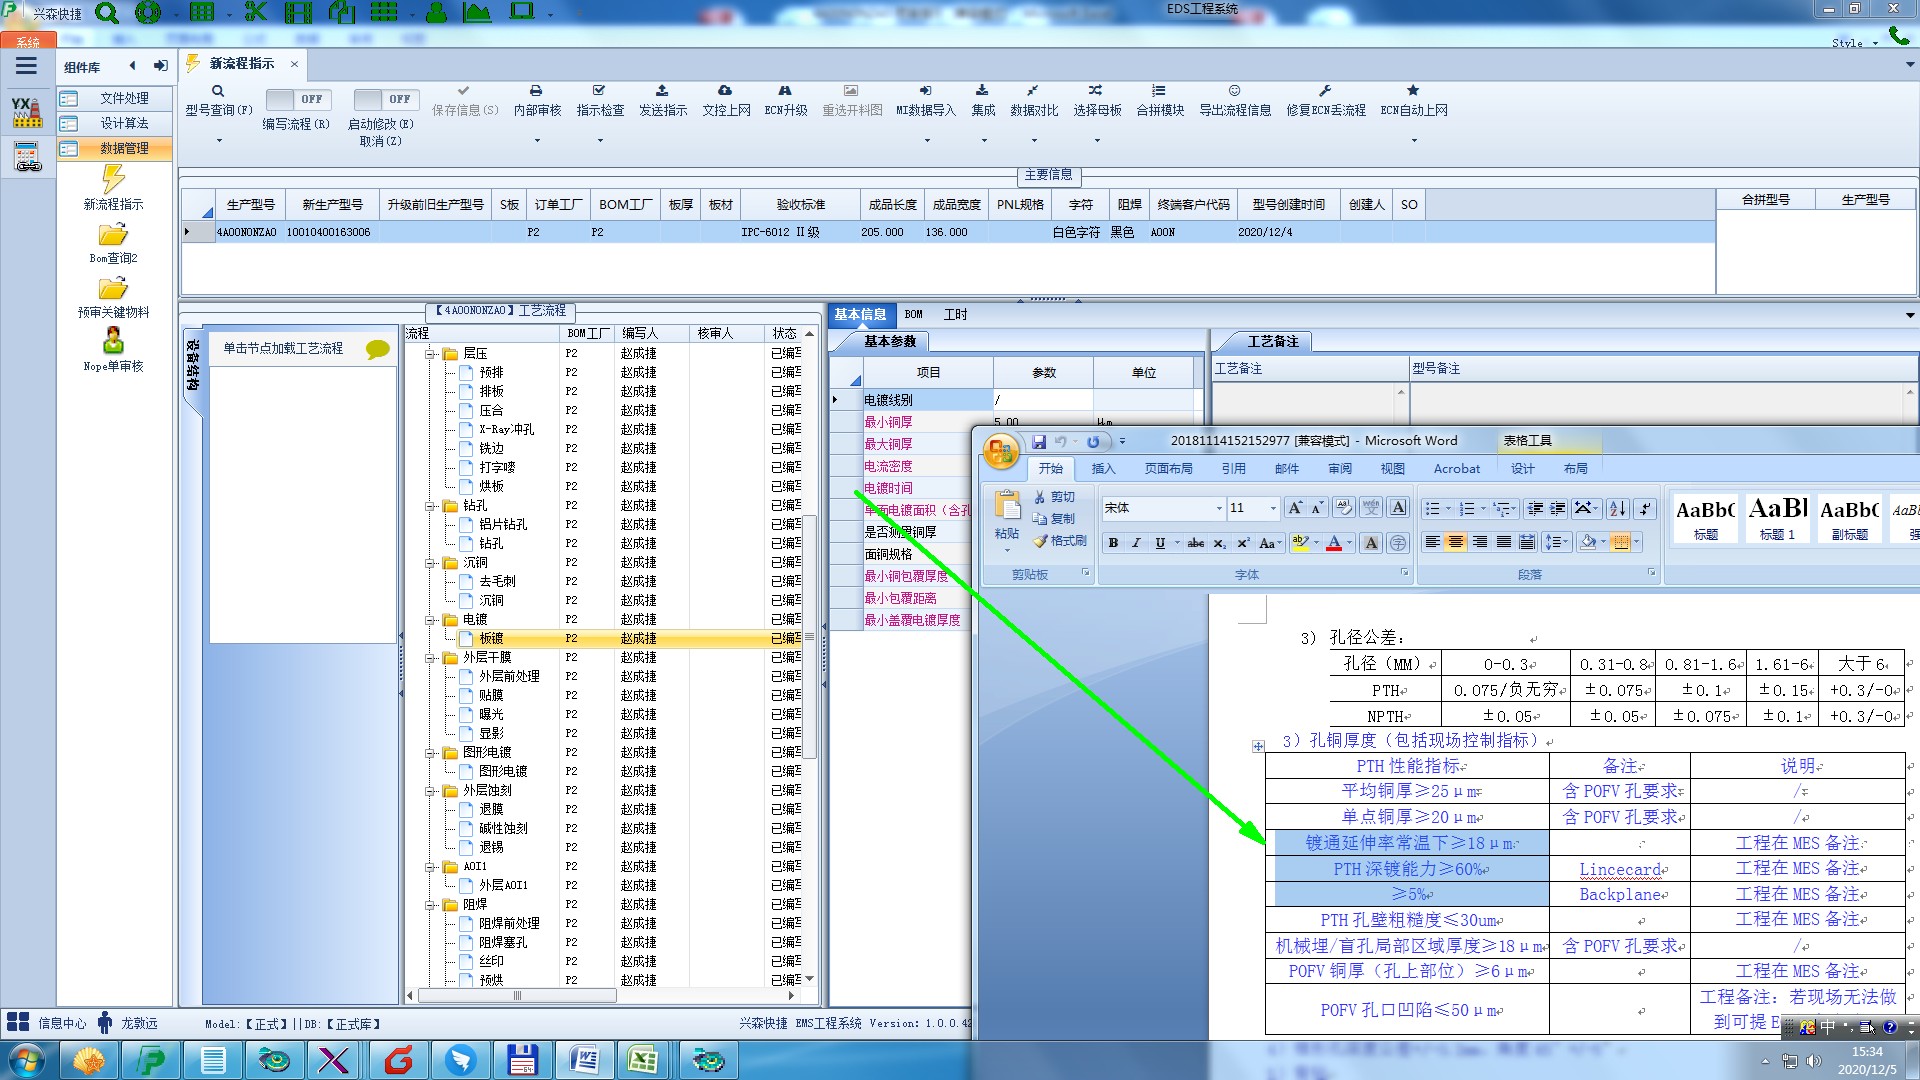Screen dimensions: 1920x1080
Task: Click the ECN自动上网 star icon
Action: coord(1413,91)
